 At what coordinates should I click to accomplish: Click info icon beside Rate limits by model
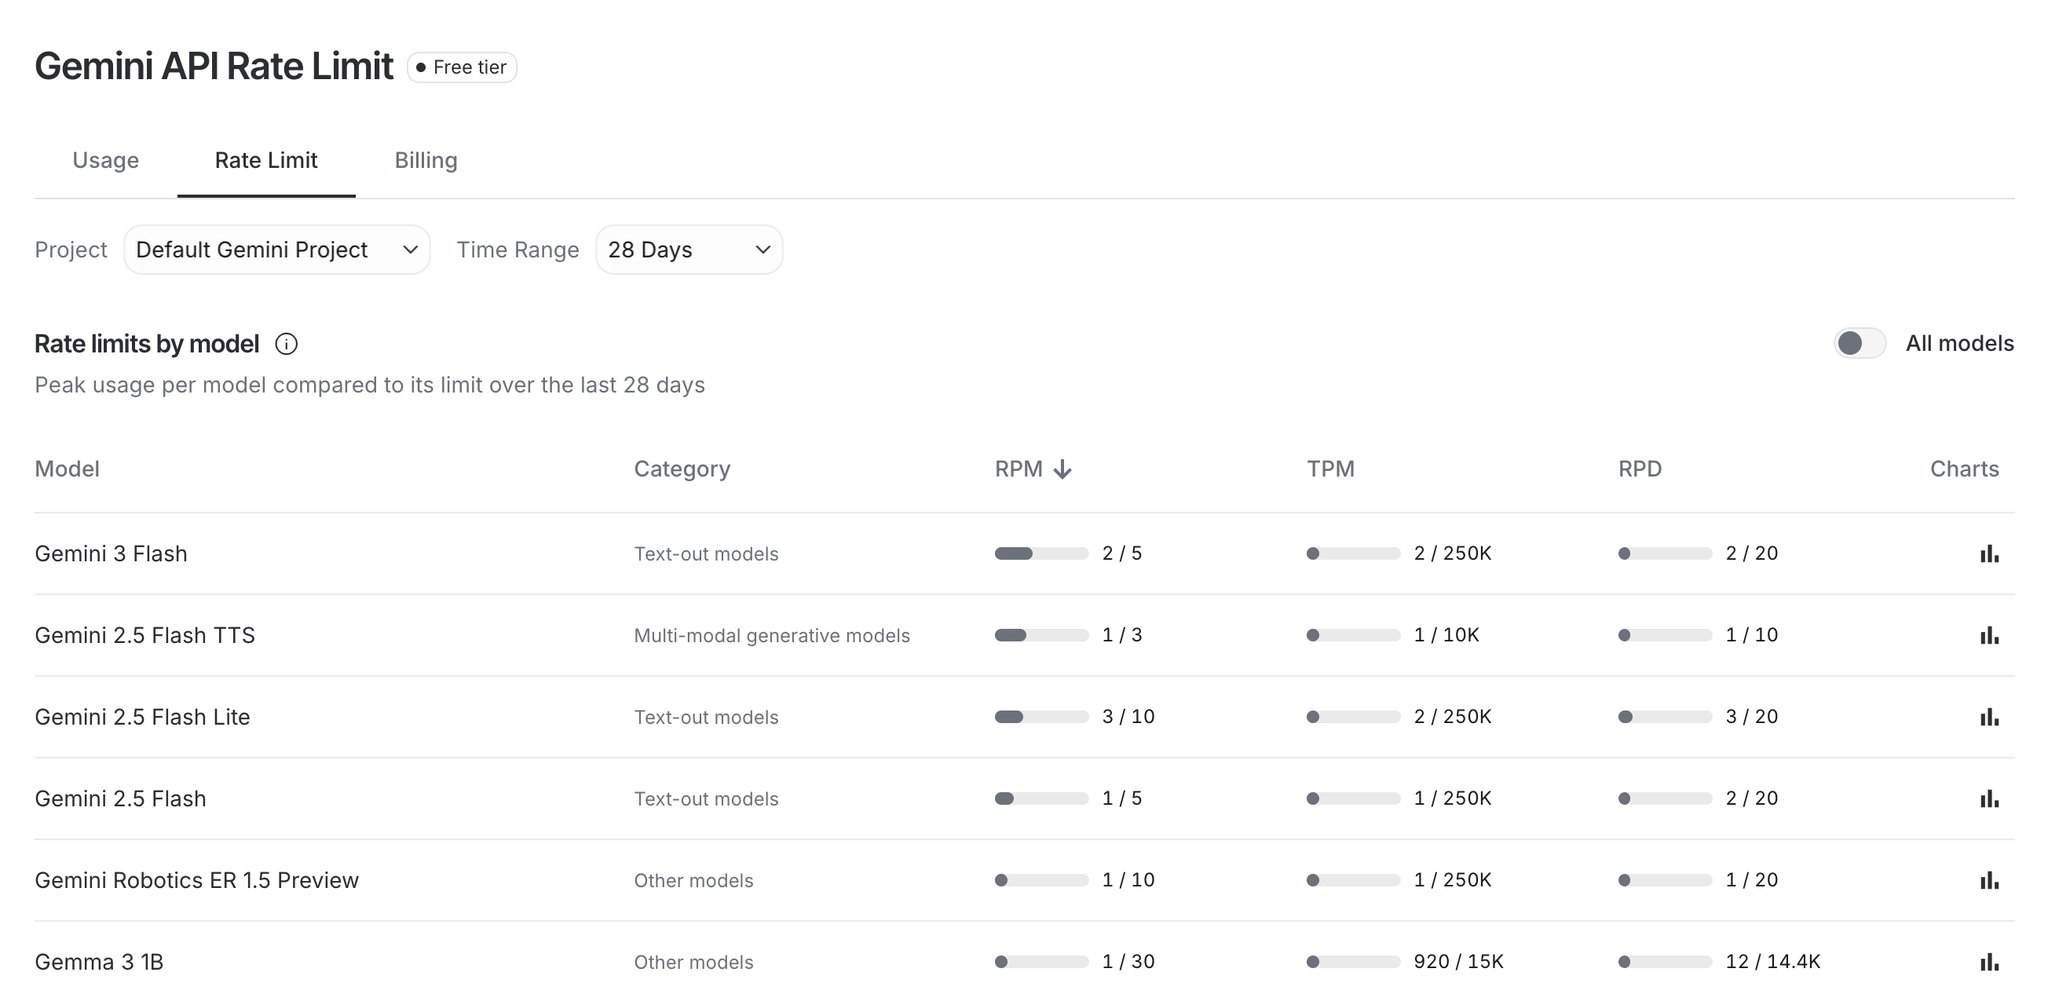click(x=286, y=344)
